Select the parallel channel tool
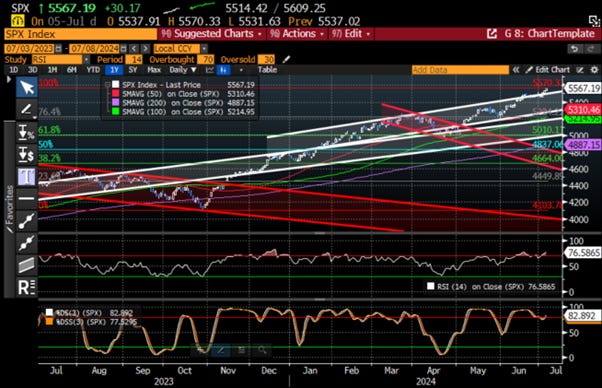This screenshot has height=388, width=602. pos(26,265)
